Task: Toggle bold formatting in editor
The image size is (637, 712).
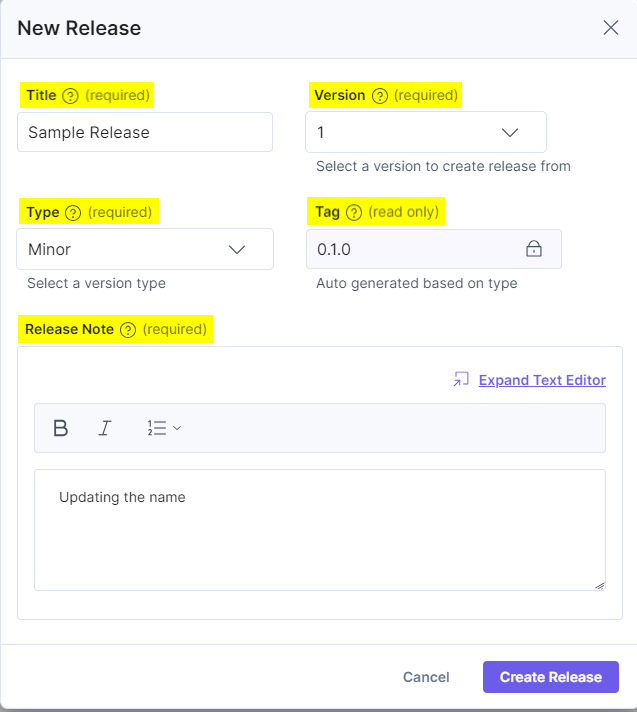Action: (60, 428)
